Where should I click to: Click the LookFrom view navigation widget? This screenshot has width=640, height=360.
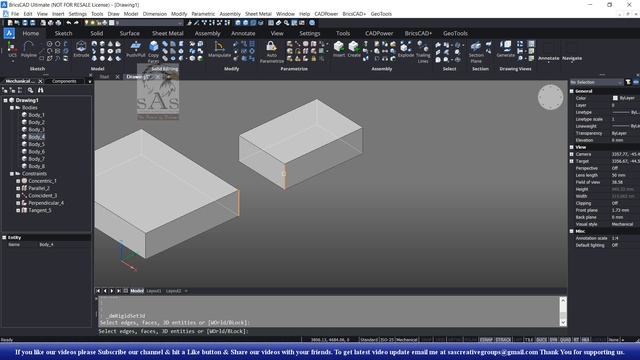[x=550, y=97]
